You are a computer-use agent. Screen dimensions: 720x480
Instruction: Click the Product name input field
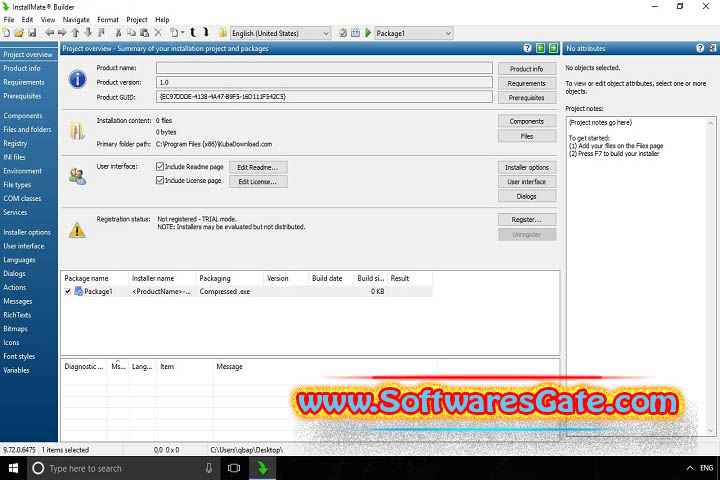click(324, 68)
